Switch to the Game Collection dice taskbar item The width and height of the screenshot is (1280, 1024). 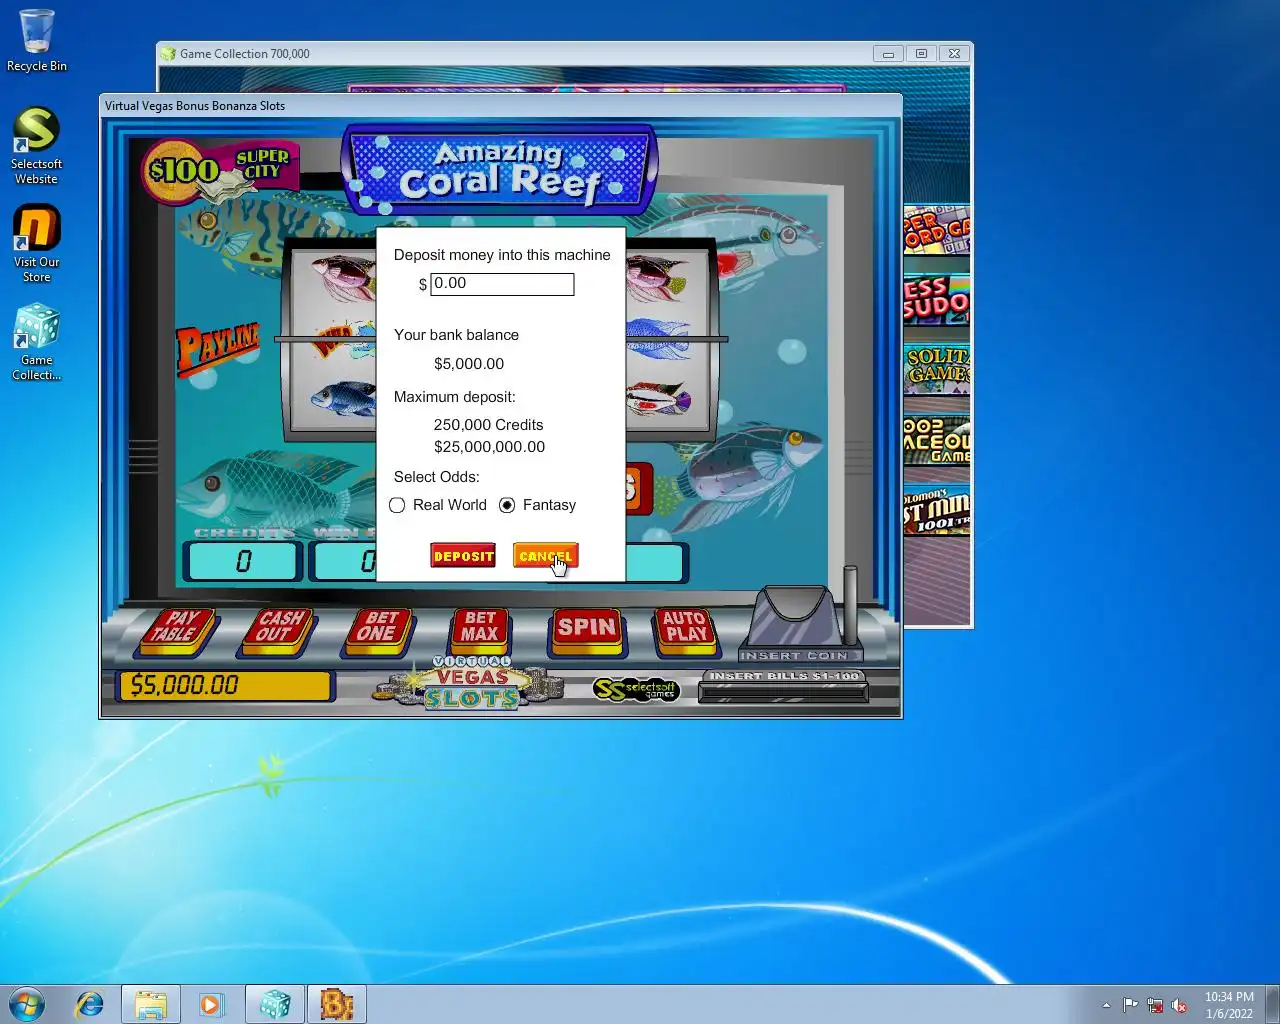coord(275,1004)
